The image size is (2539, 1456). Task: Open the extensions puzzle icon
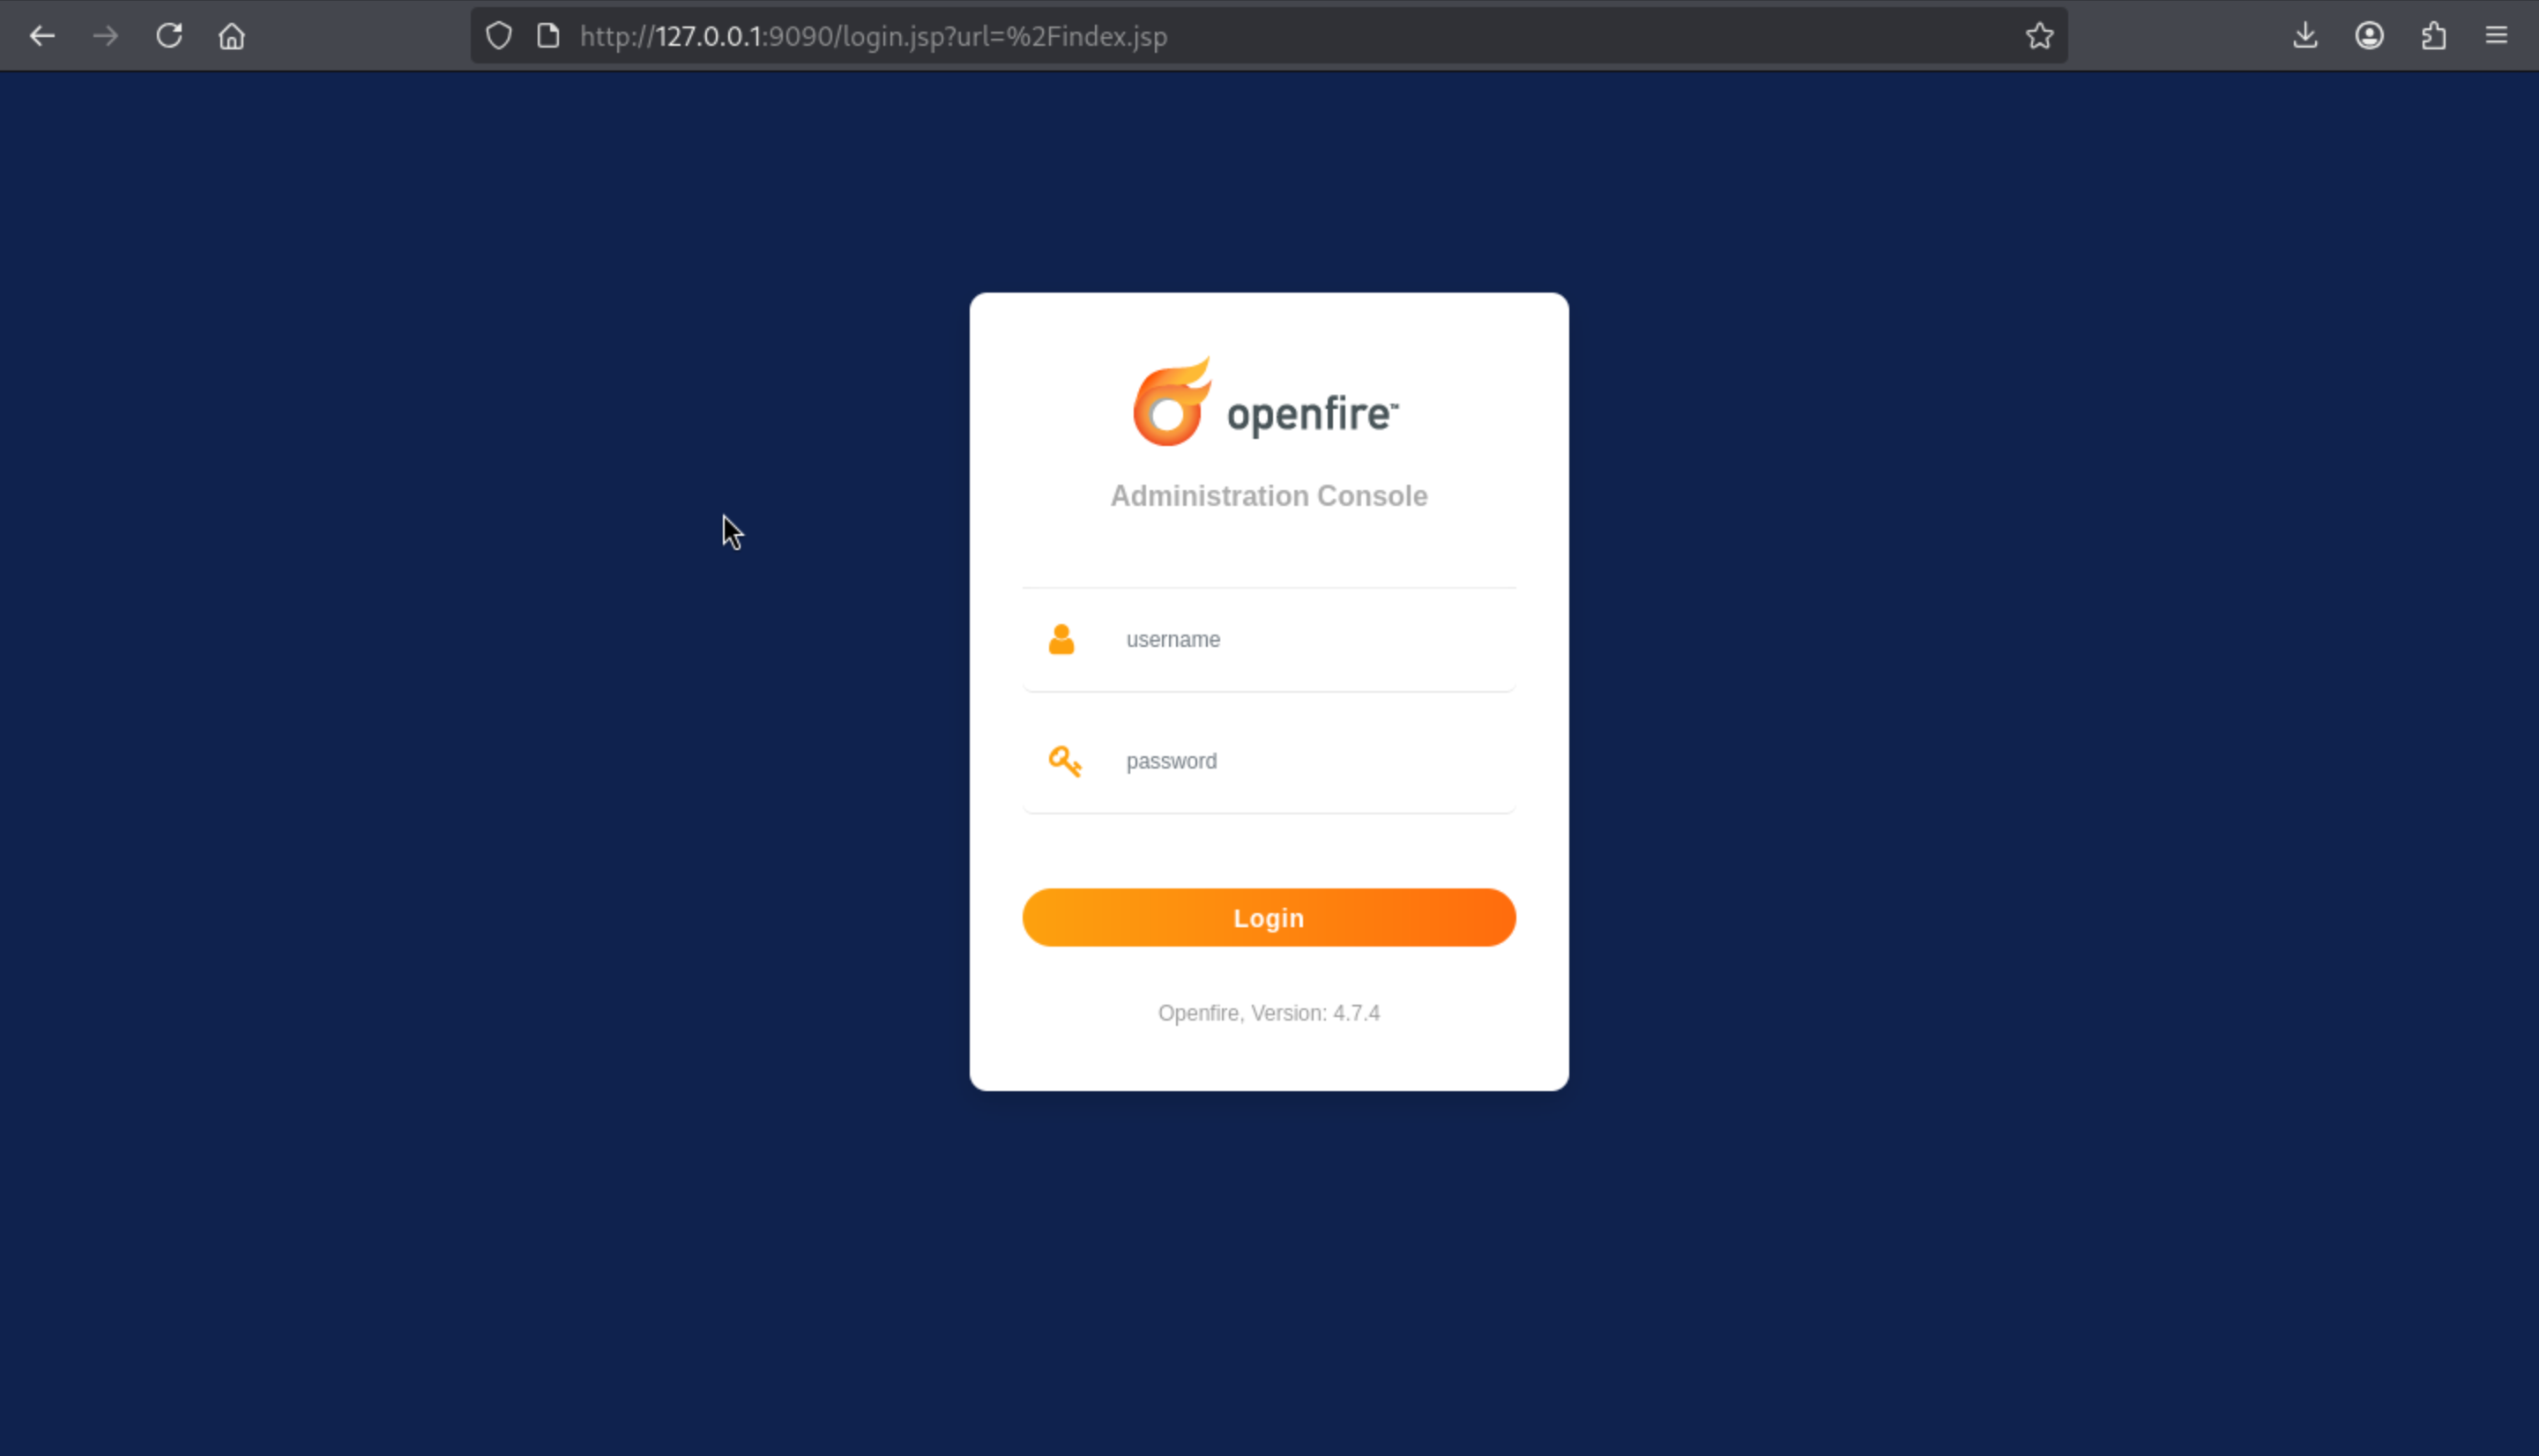pyautogui.click(x=2433, y=36)
